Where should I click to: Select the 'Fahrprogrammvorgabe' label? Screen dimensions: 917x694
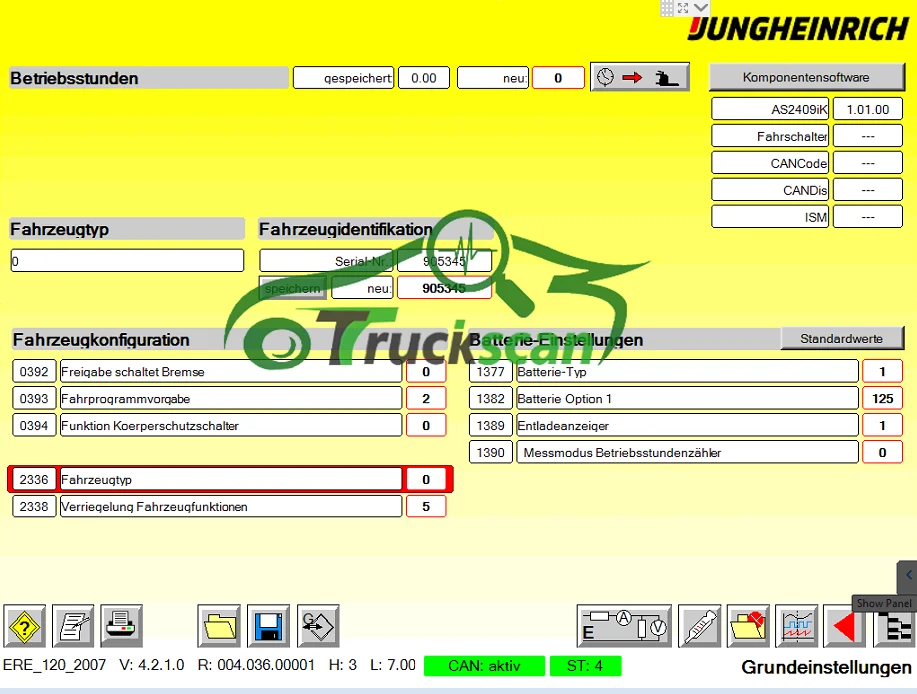(231, 399)
